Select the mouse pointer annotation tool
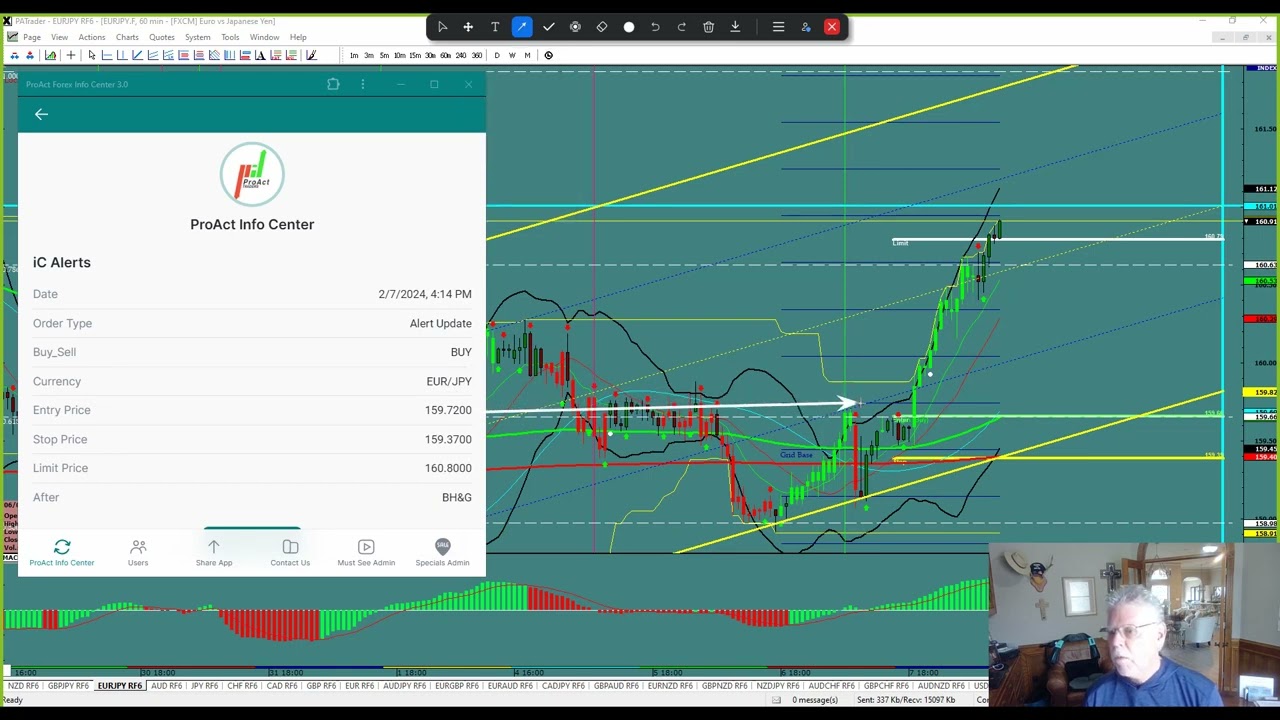 tap(442, 27)
